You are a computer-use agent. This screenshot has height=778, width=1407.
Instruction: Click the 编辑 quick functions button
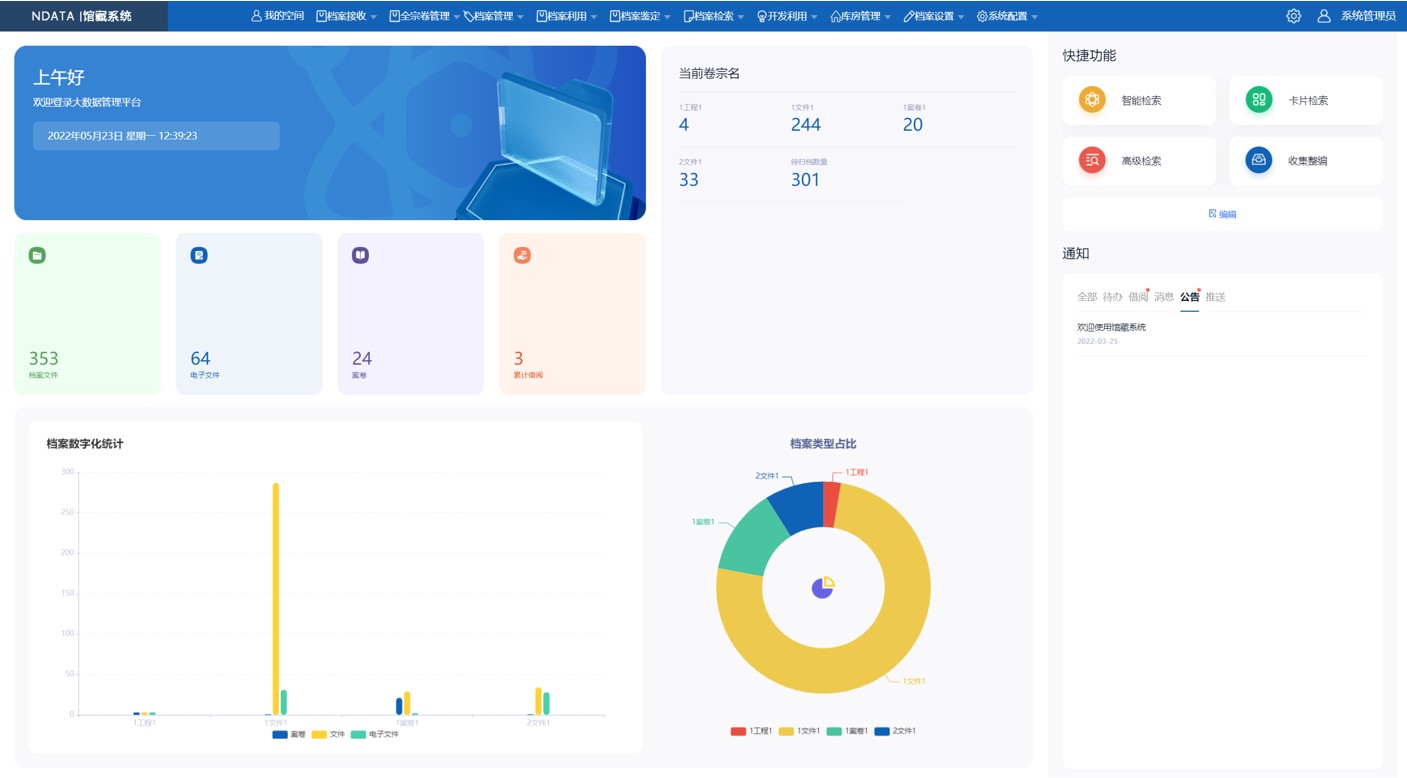[x=1222, y=214]
